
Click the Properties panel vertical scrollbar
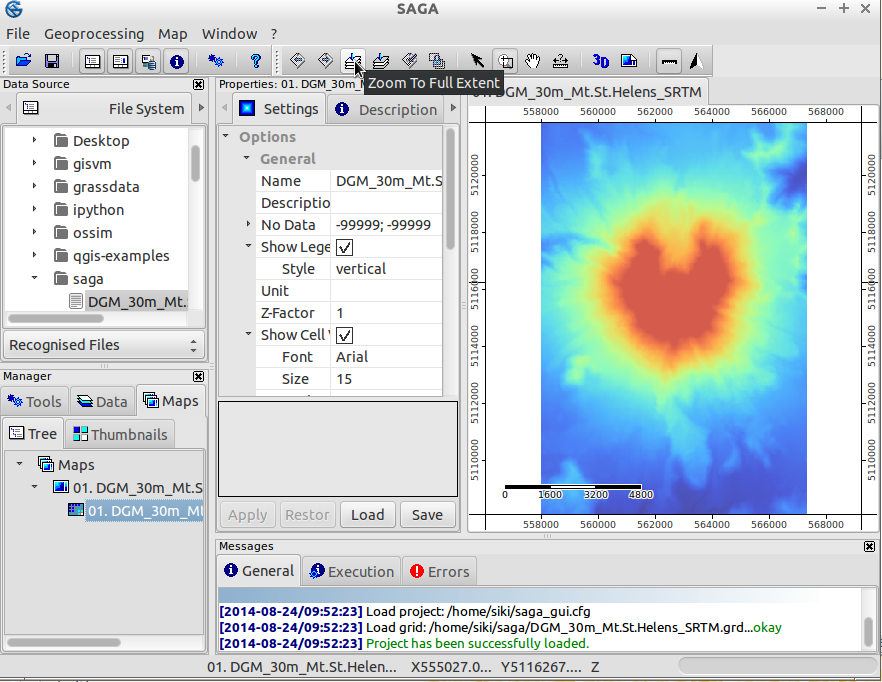(x=450, y=189)
